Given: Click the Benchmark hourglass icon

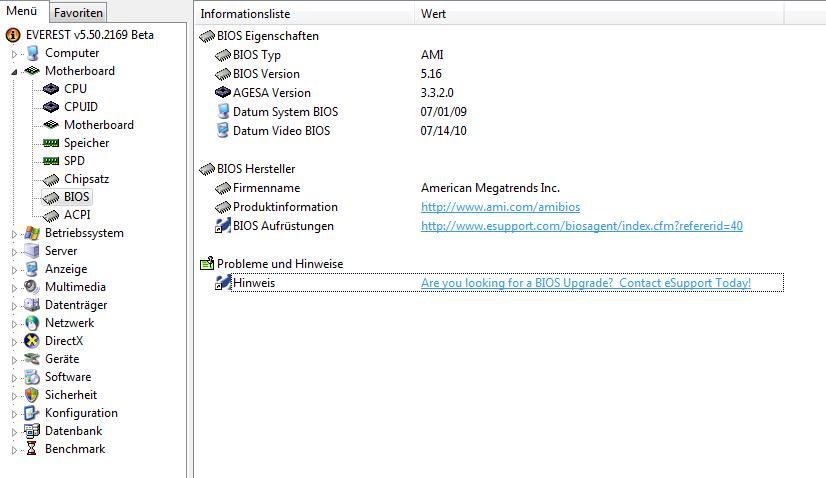Looking at the screenshot, I should [32, 449].
